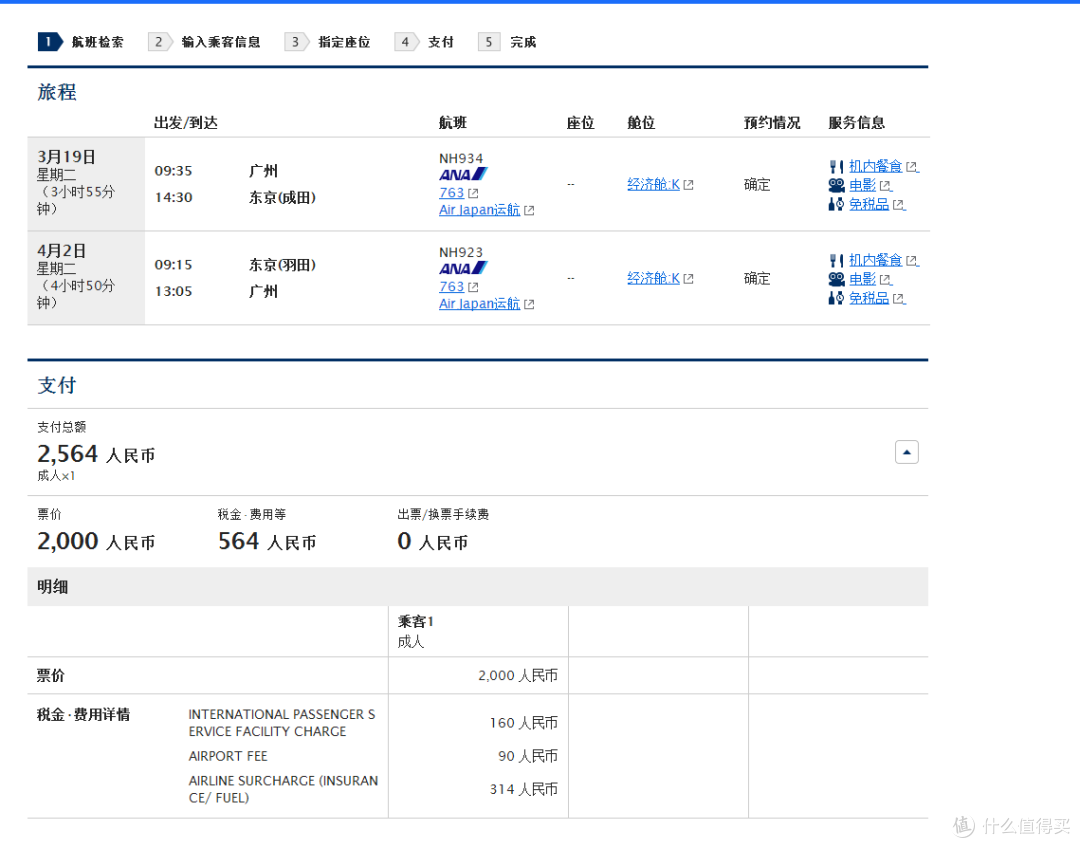The width and height of the screenshot is (1080, 848).
Task: Go to step 4 支付
Action: pos(424,42)
